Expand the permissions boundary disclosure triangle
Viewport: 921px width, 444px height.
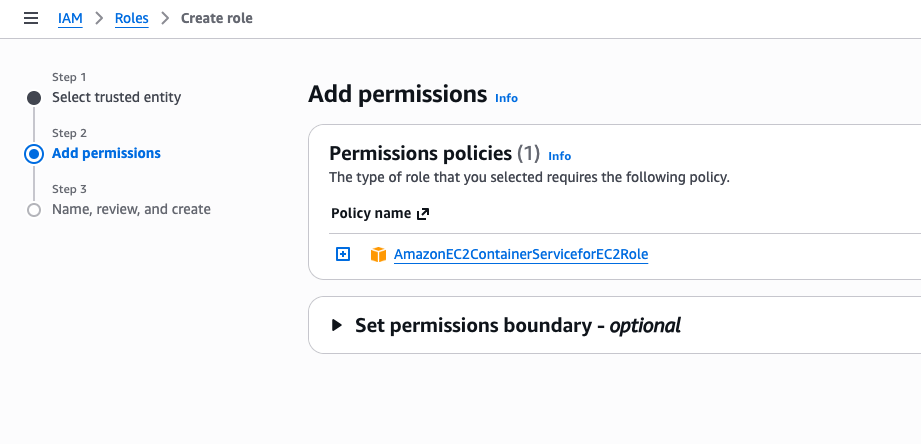point(336,325)
